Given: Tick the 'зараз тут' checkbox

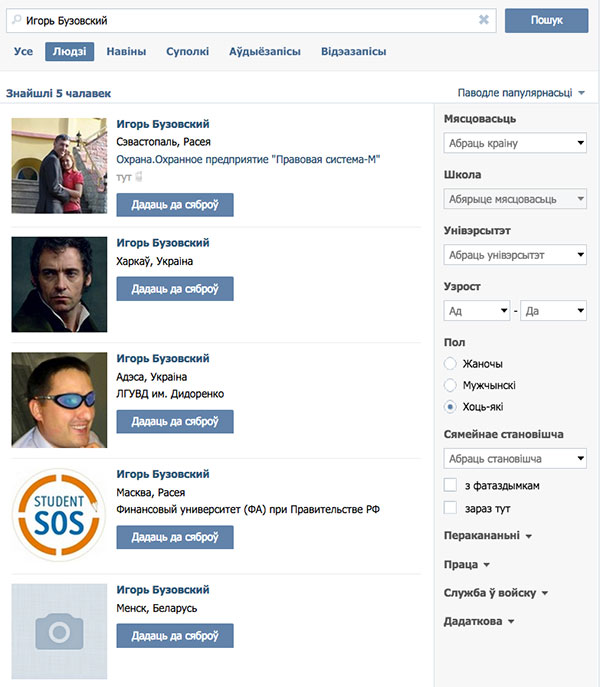Looking at the screenshot, I should coord(450,508).
